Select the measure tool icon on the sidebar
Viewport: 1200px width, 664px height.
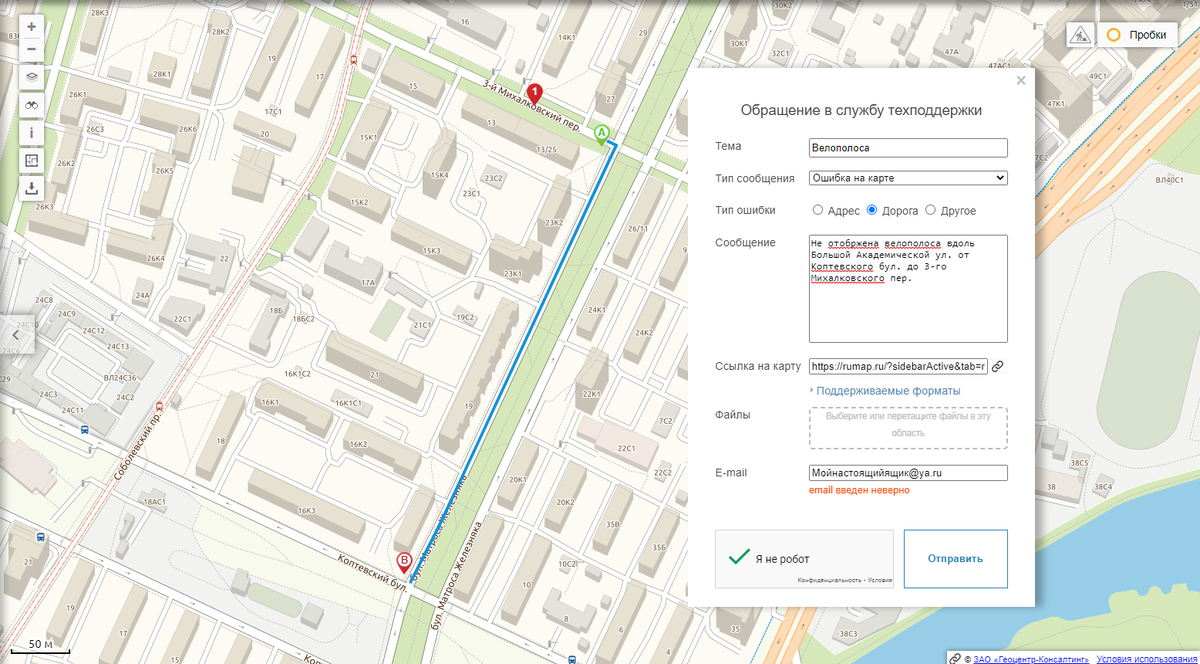pyautogui.click(x=30, y=159)
